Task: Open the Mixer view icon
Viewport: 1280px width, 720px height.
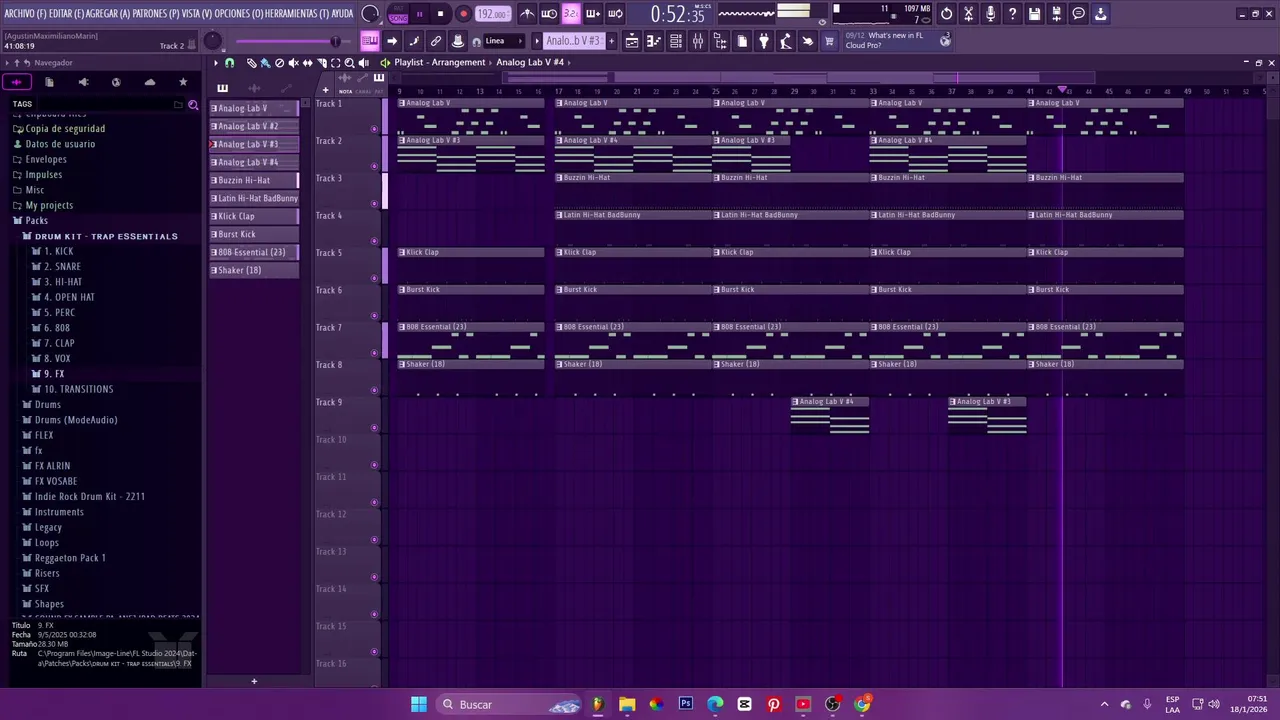Action: [x=698, y=41]
